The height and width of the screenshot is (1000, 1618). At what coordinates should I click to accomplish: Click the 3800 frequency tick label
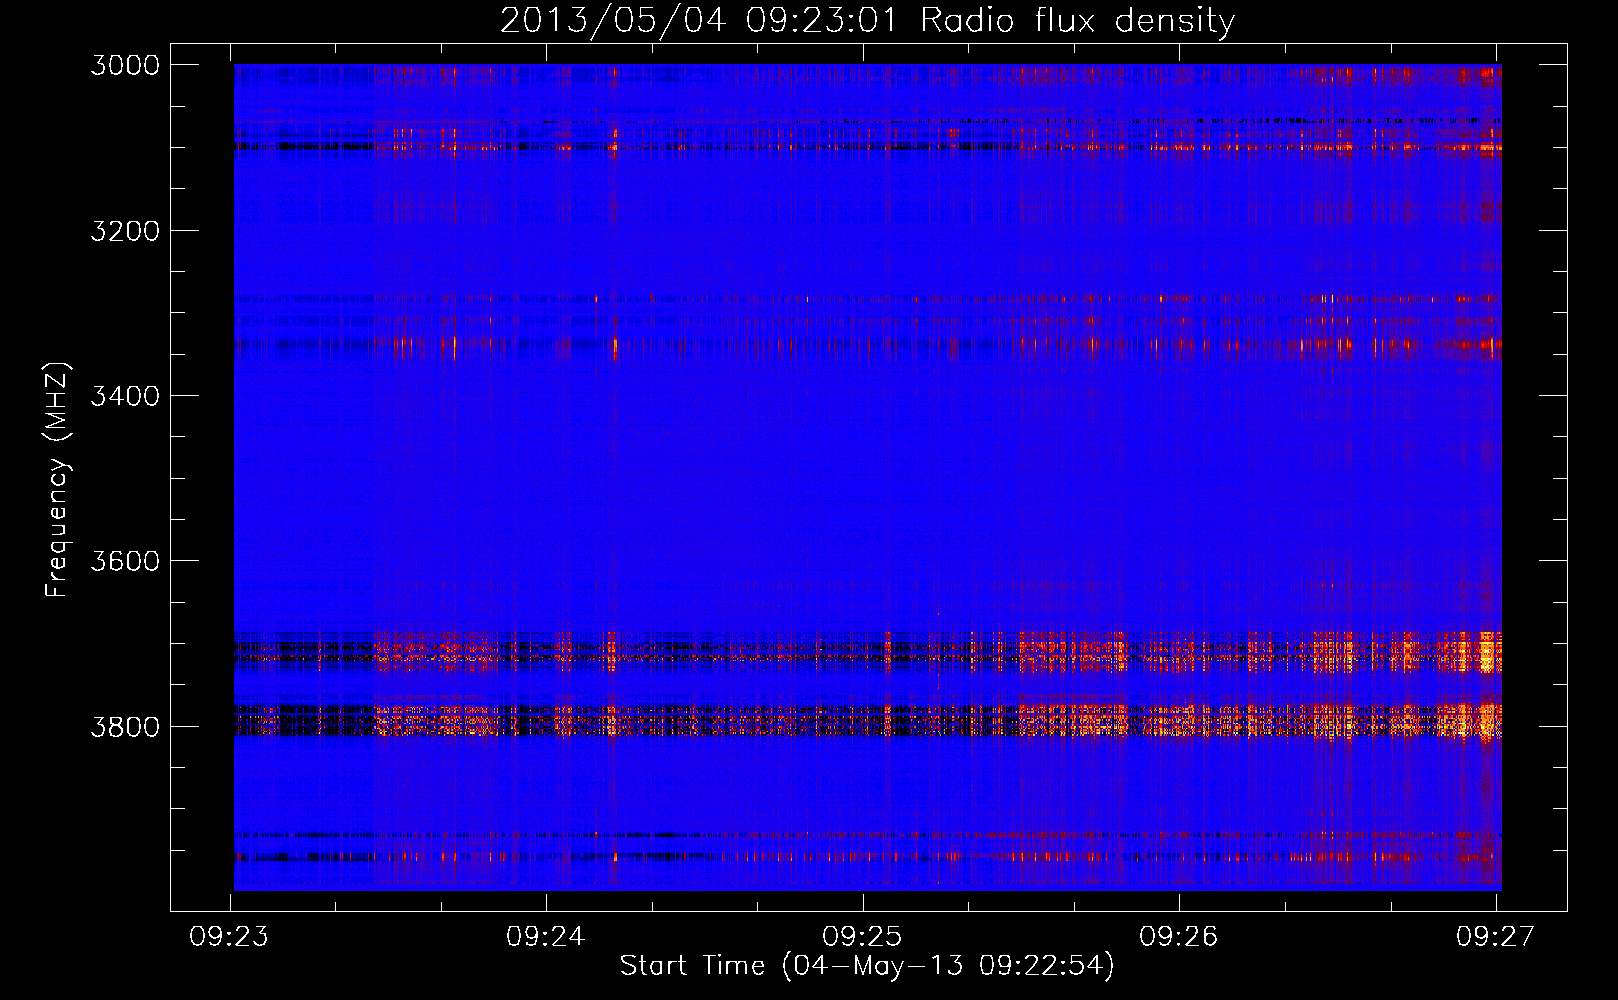(125, 726)
